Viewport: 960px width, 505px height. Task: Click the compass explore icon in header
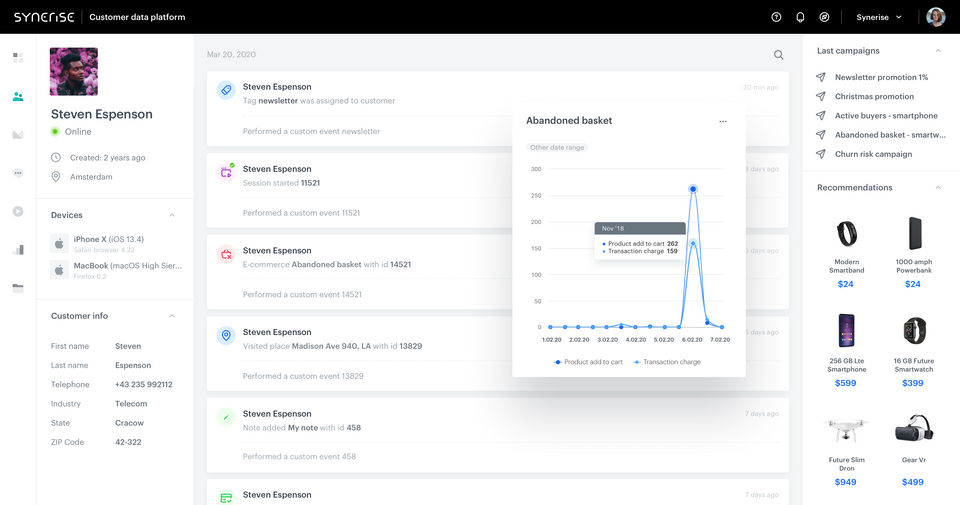[x=825, y=17]
